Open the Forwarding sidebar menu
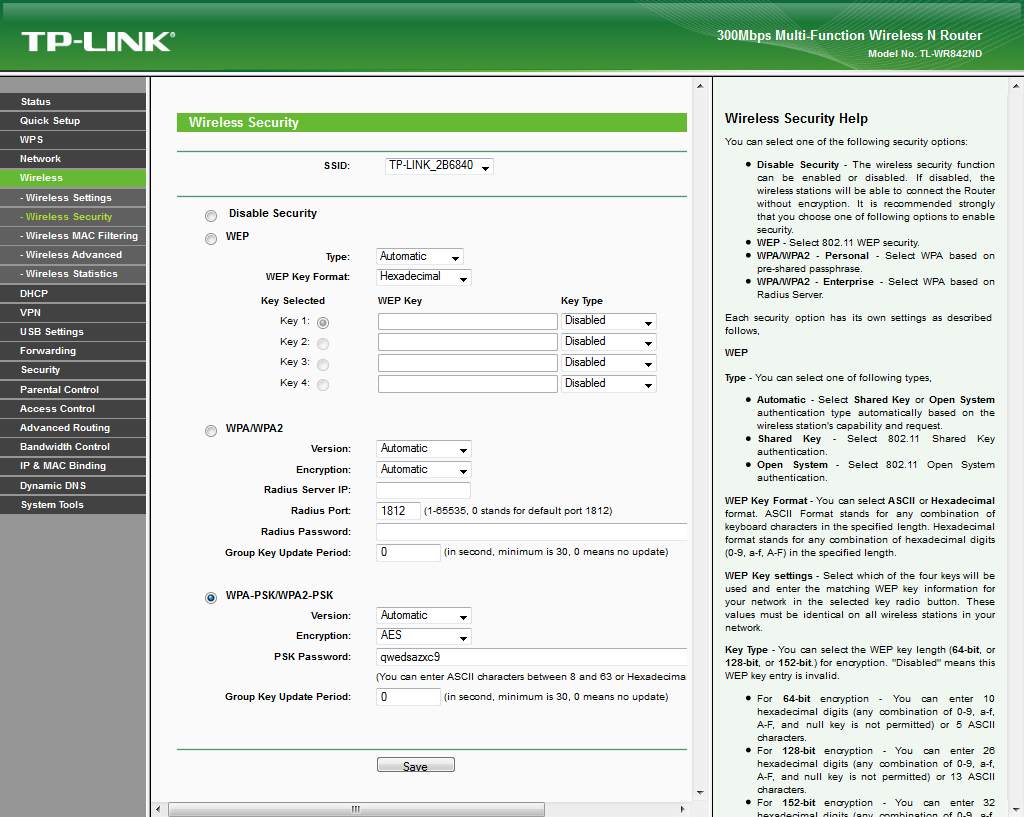 [x=73, y=351]
